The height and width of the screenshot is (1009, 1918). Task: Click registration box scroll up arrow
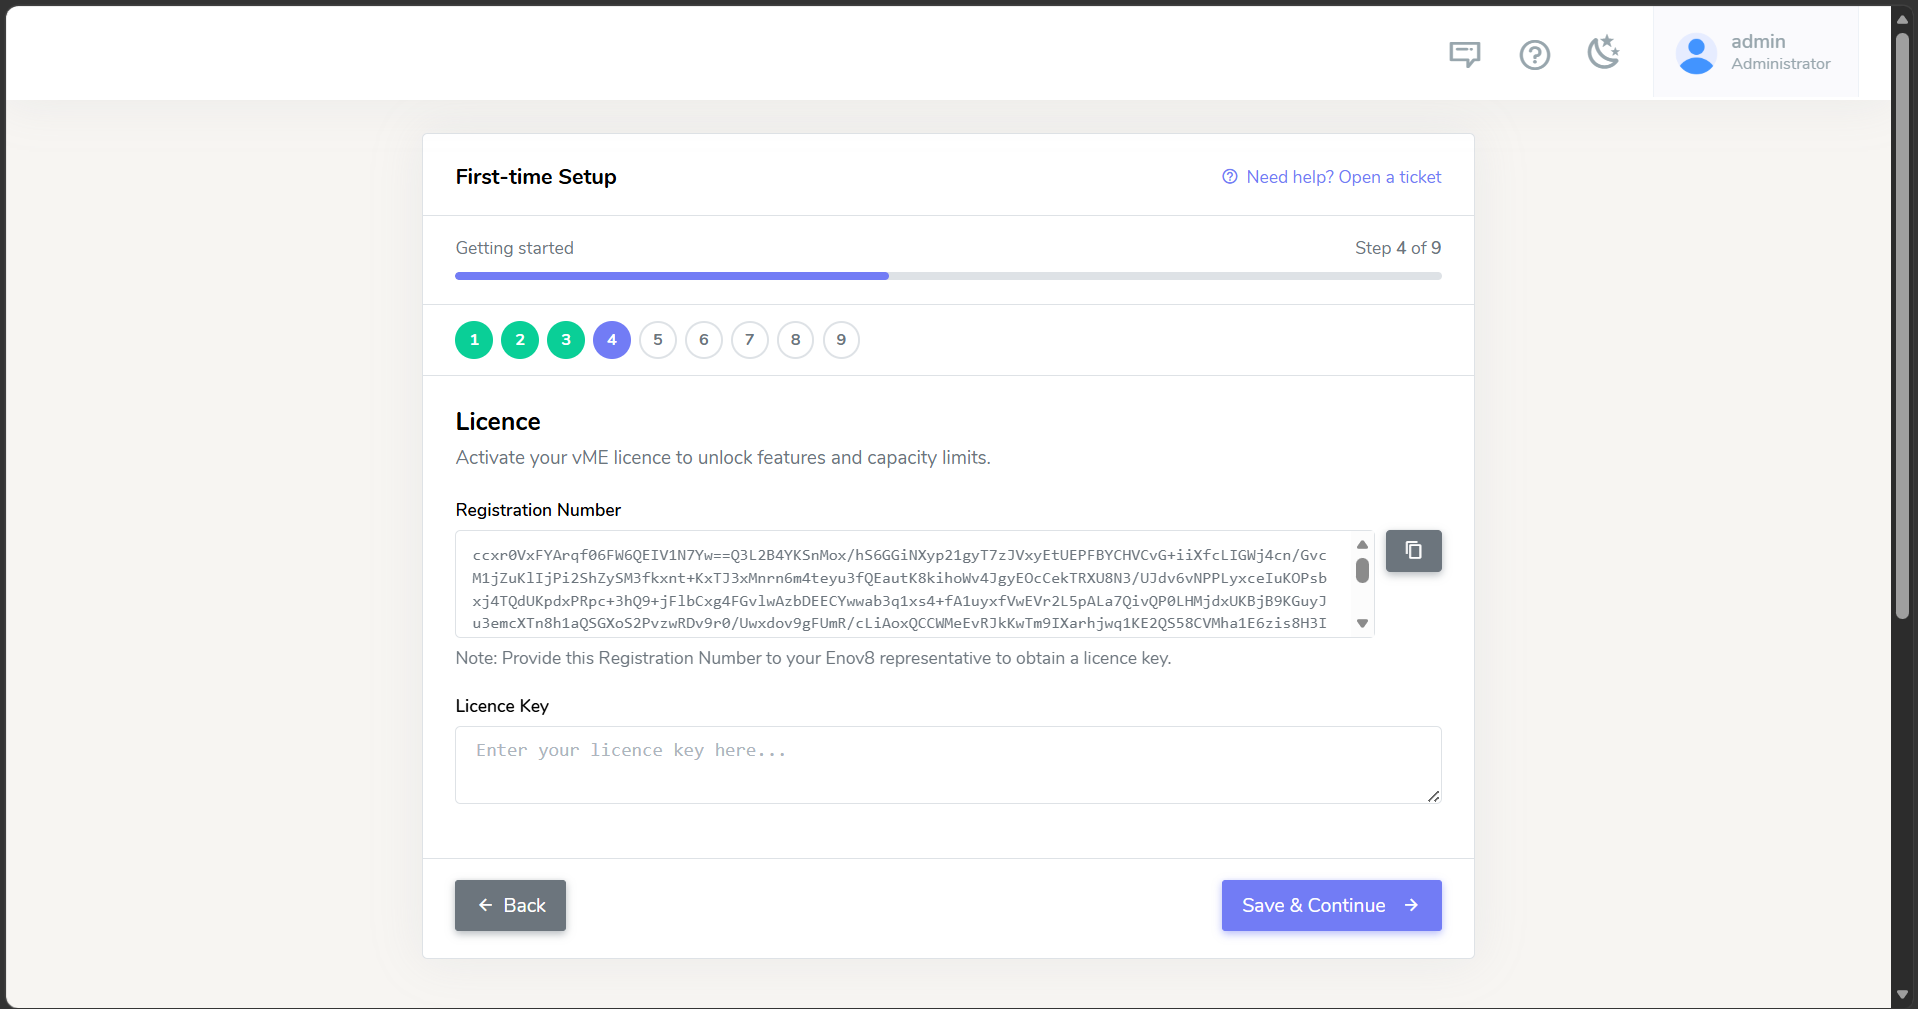tap(1362, 544)
